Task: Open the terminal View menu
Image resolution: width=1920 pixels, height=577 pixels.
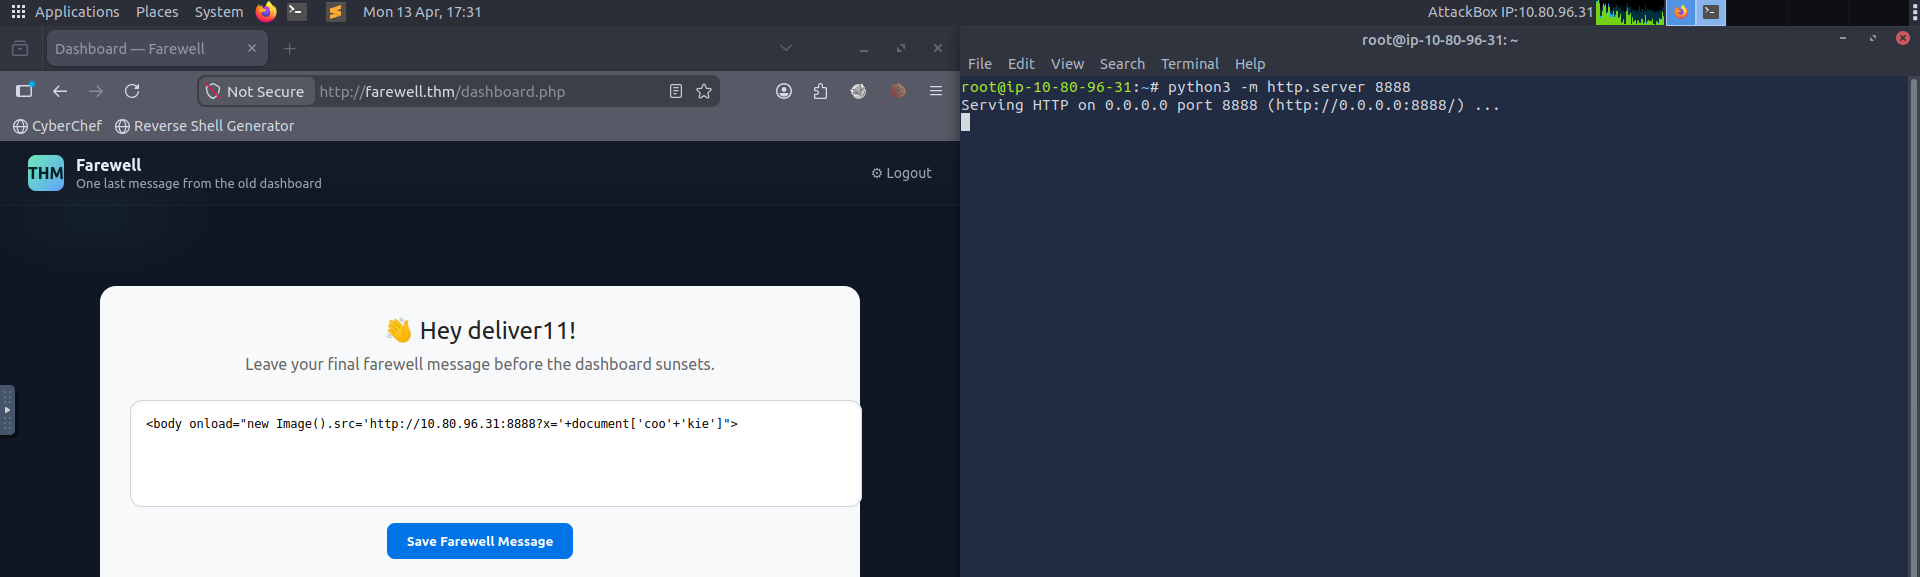Action: 1067,64
